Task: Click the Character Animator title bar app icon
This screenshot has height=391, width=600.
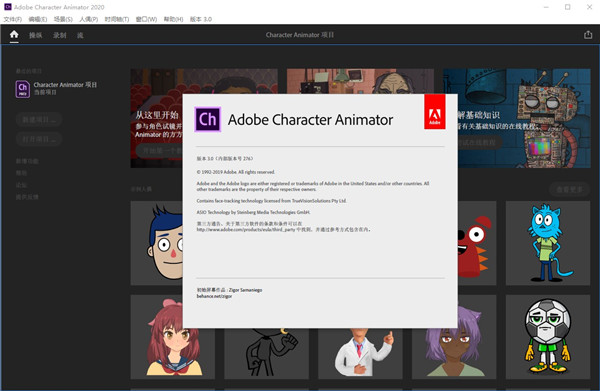Action: tap(7, 7)
